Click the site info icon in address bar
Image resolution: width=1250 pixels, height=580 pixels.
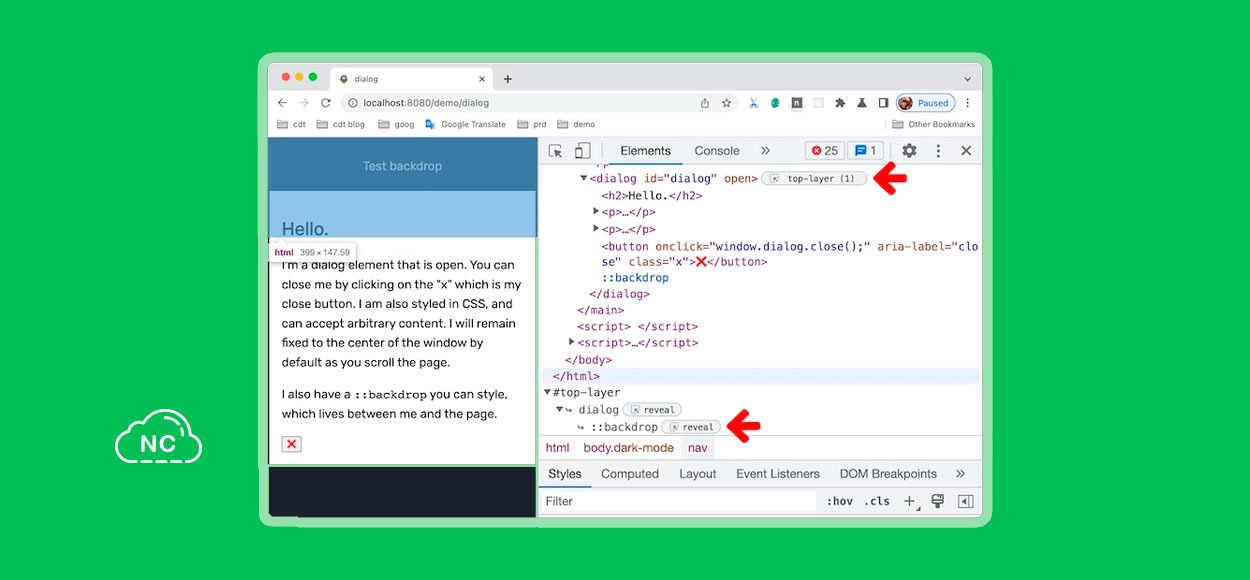pos(352,103)
